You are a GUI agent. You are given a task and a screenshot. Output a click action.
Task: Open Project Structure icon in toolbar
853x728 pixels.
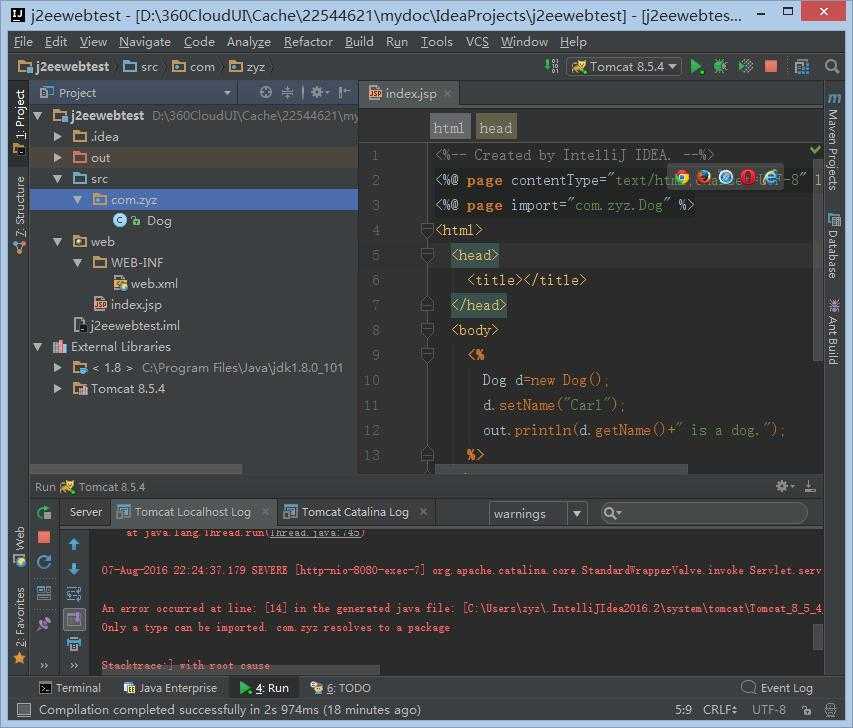[802, 67]
